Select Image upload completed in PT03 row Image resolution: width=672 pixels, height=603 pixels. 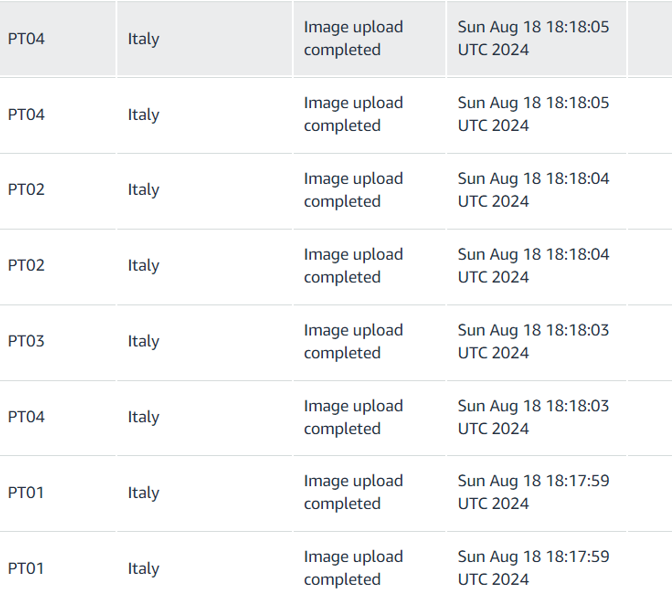[x=354, y=342]
